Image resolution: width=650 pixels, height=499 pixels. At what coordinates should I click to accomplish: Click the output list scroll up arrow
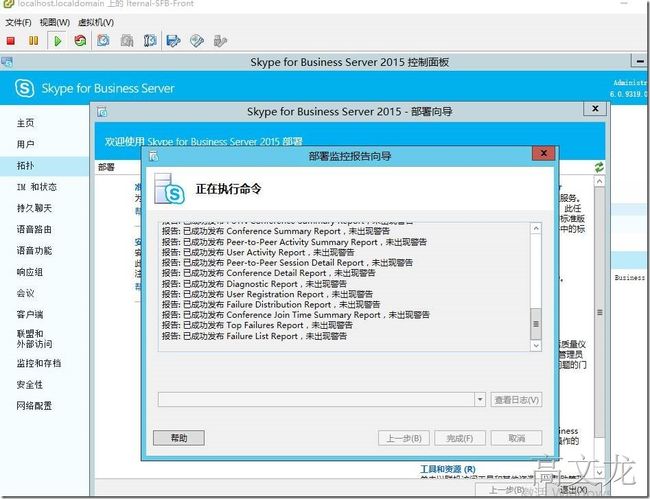(x=536, y=228)
